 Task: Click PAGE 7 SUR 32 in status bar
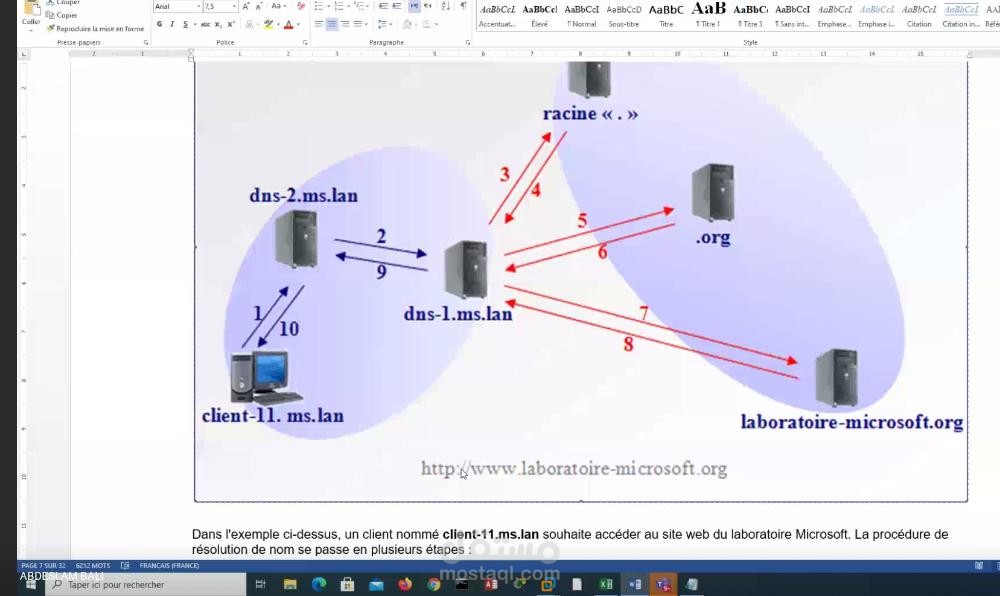43,565
